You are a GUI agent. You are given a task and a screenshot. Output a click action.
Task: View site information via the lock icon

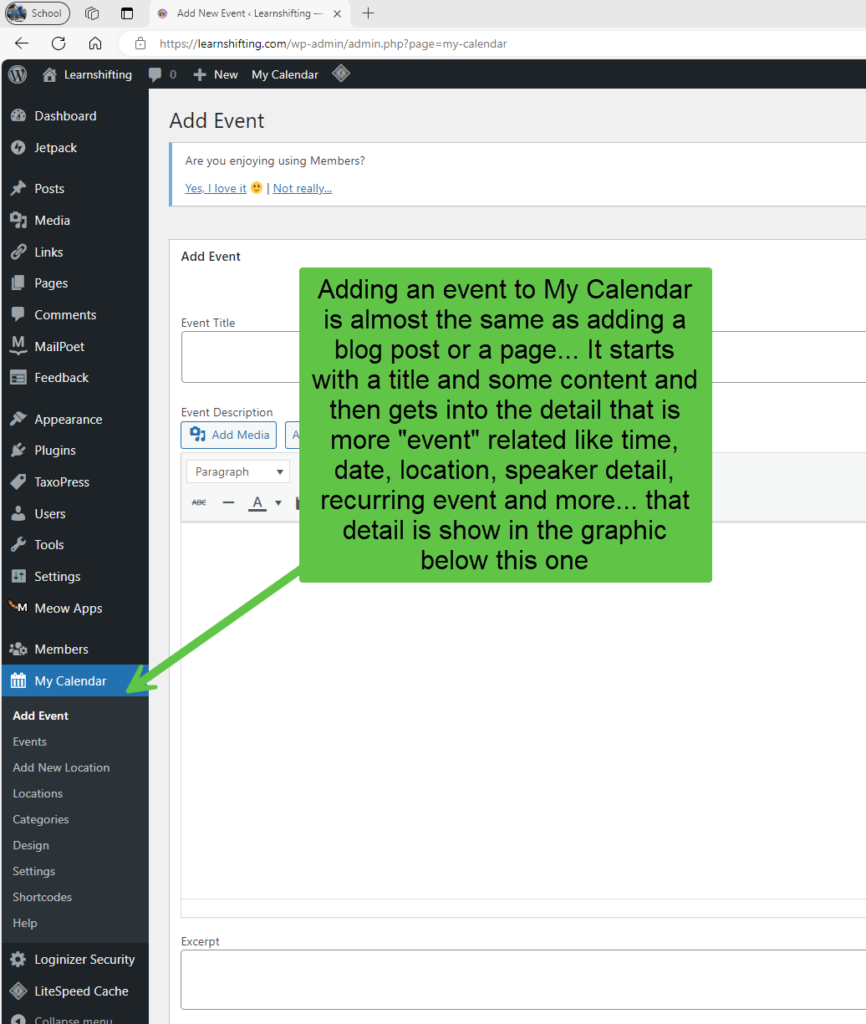pos(140,44)
